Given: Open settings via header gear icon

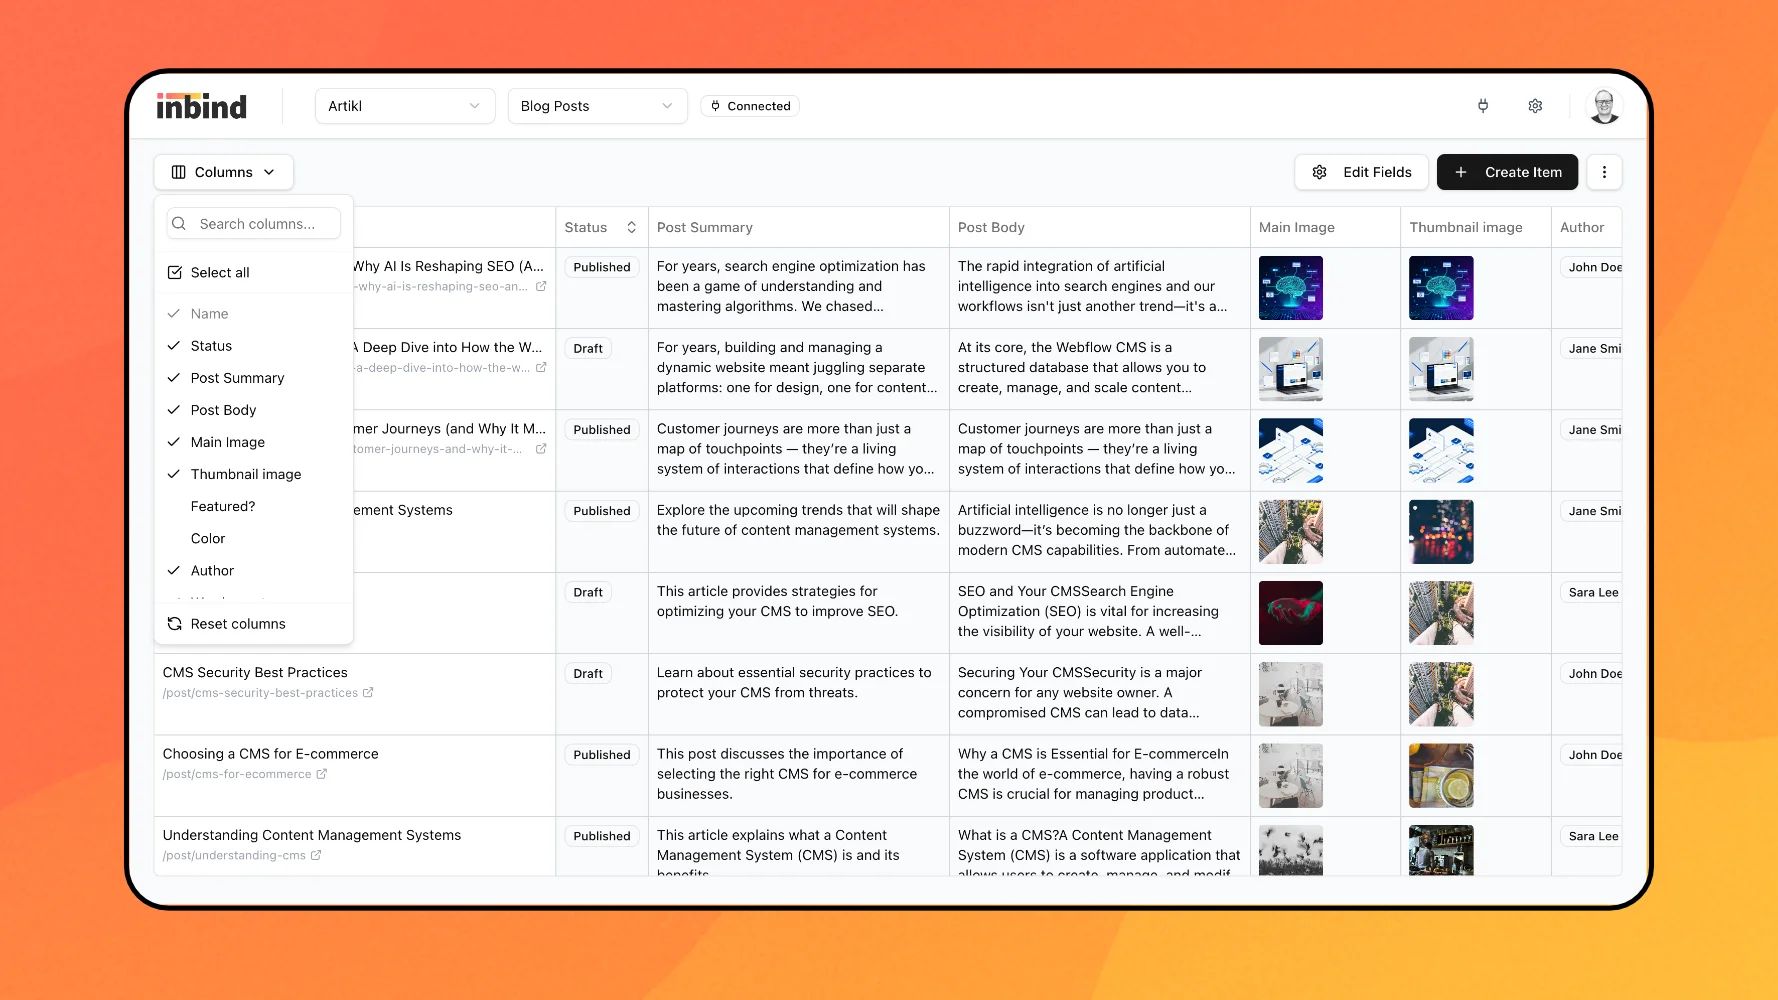Looking at the screenshot, I should [x=1535, y=106].
